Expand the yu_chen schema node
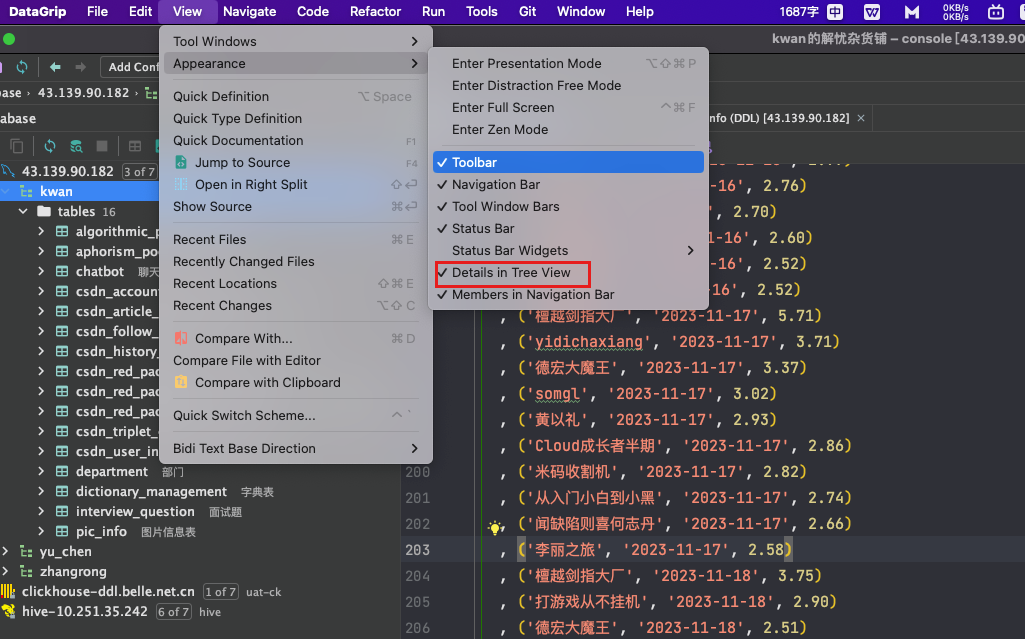Viewport: 1025px width, 639px height. (x=6, y=551)
